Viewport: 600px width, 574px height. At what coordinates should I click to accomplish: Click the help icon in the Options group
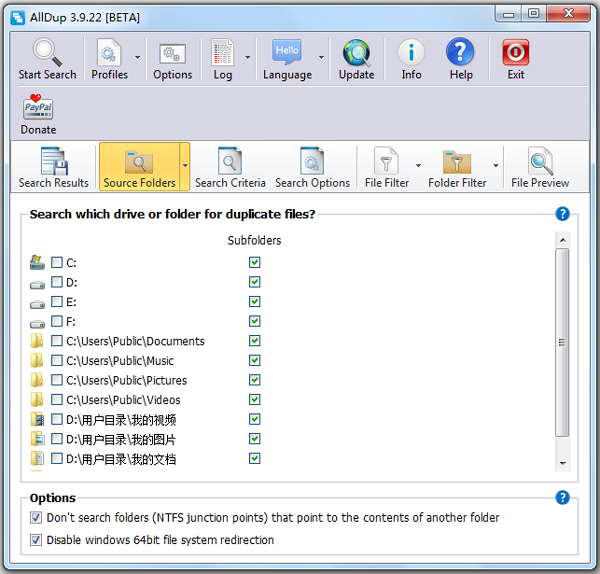(562, 497)
